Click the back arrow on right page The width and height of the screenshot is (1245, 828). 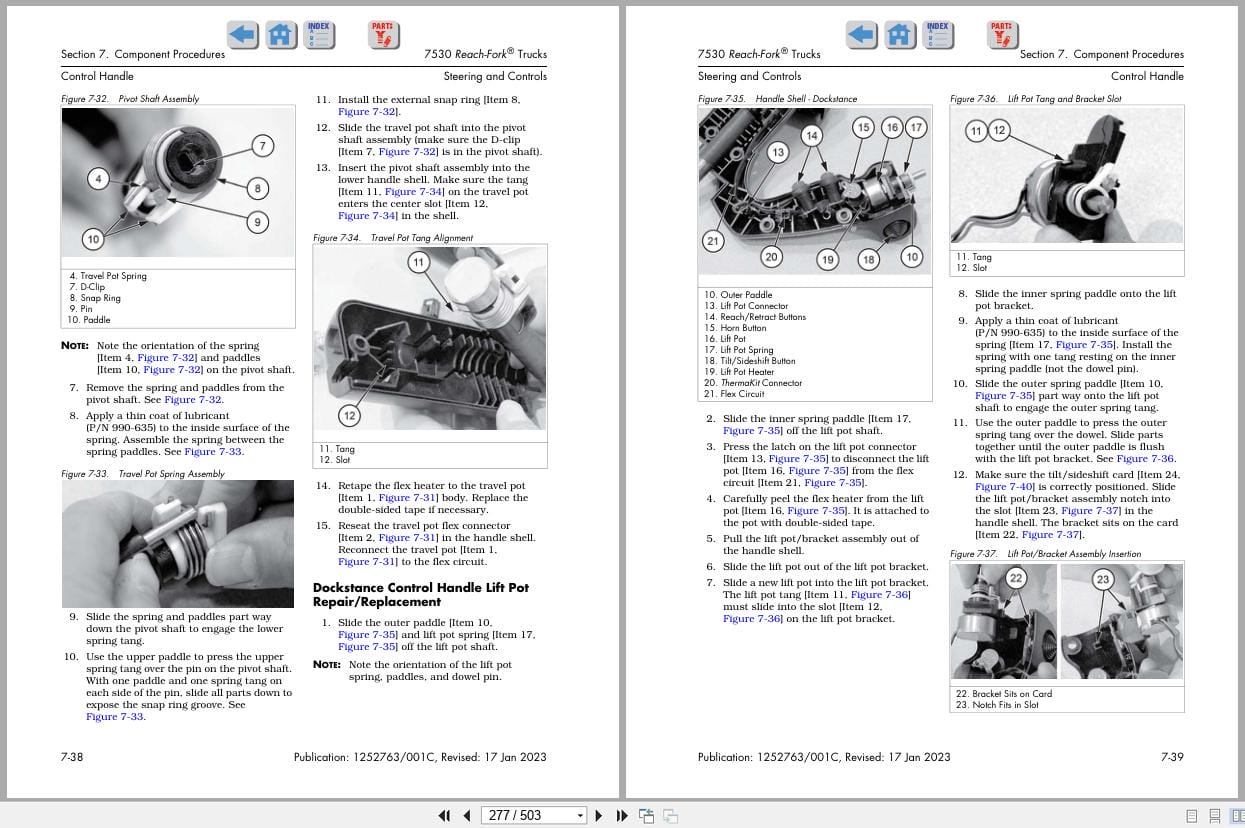pyautogui.click(x=861, y=35)
